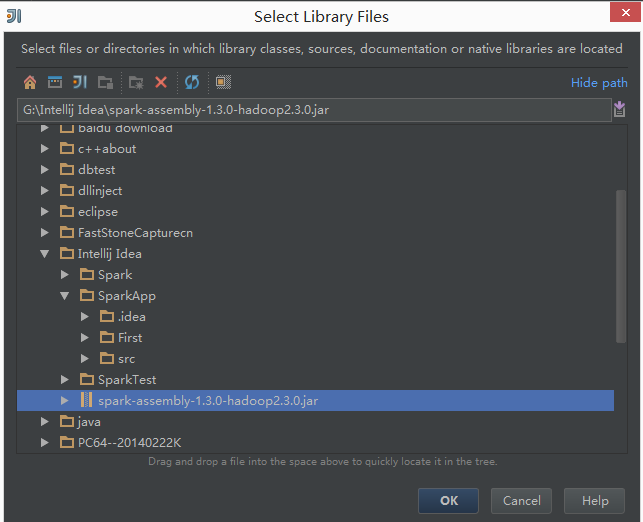Expand the c++about folder
Screen dimensions: 643x522
pyautogui.click(x=45, y=148)
